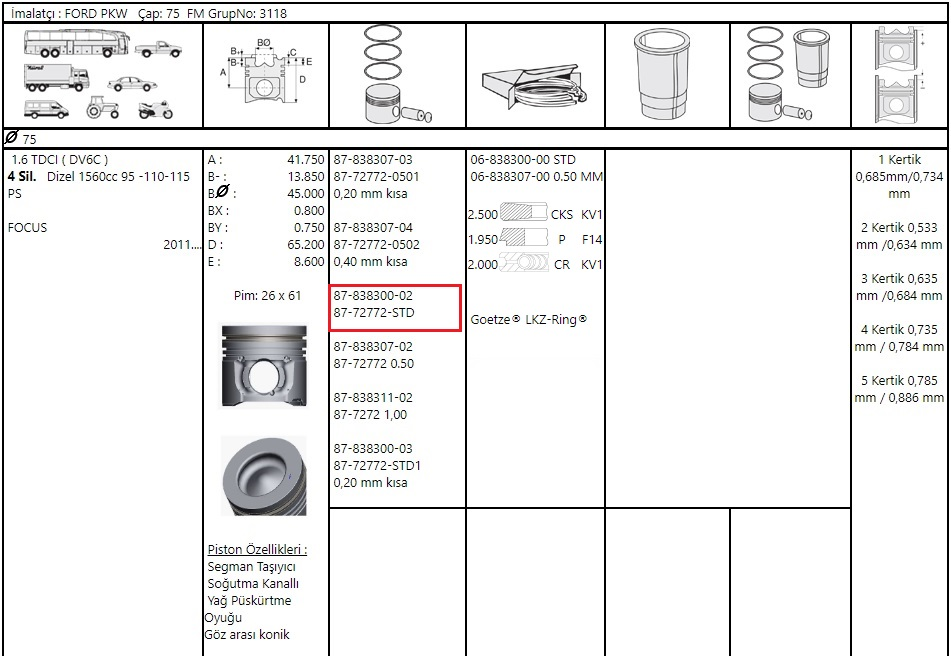Click part number 87-838311-02
The height and width of the screenshot is (656, 951).
pos(373,398)
